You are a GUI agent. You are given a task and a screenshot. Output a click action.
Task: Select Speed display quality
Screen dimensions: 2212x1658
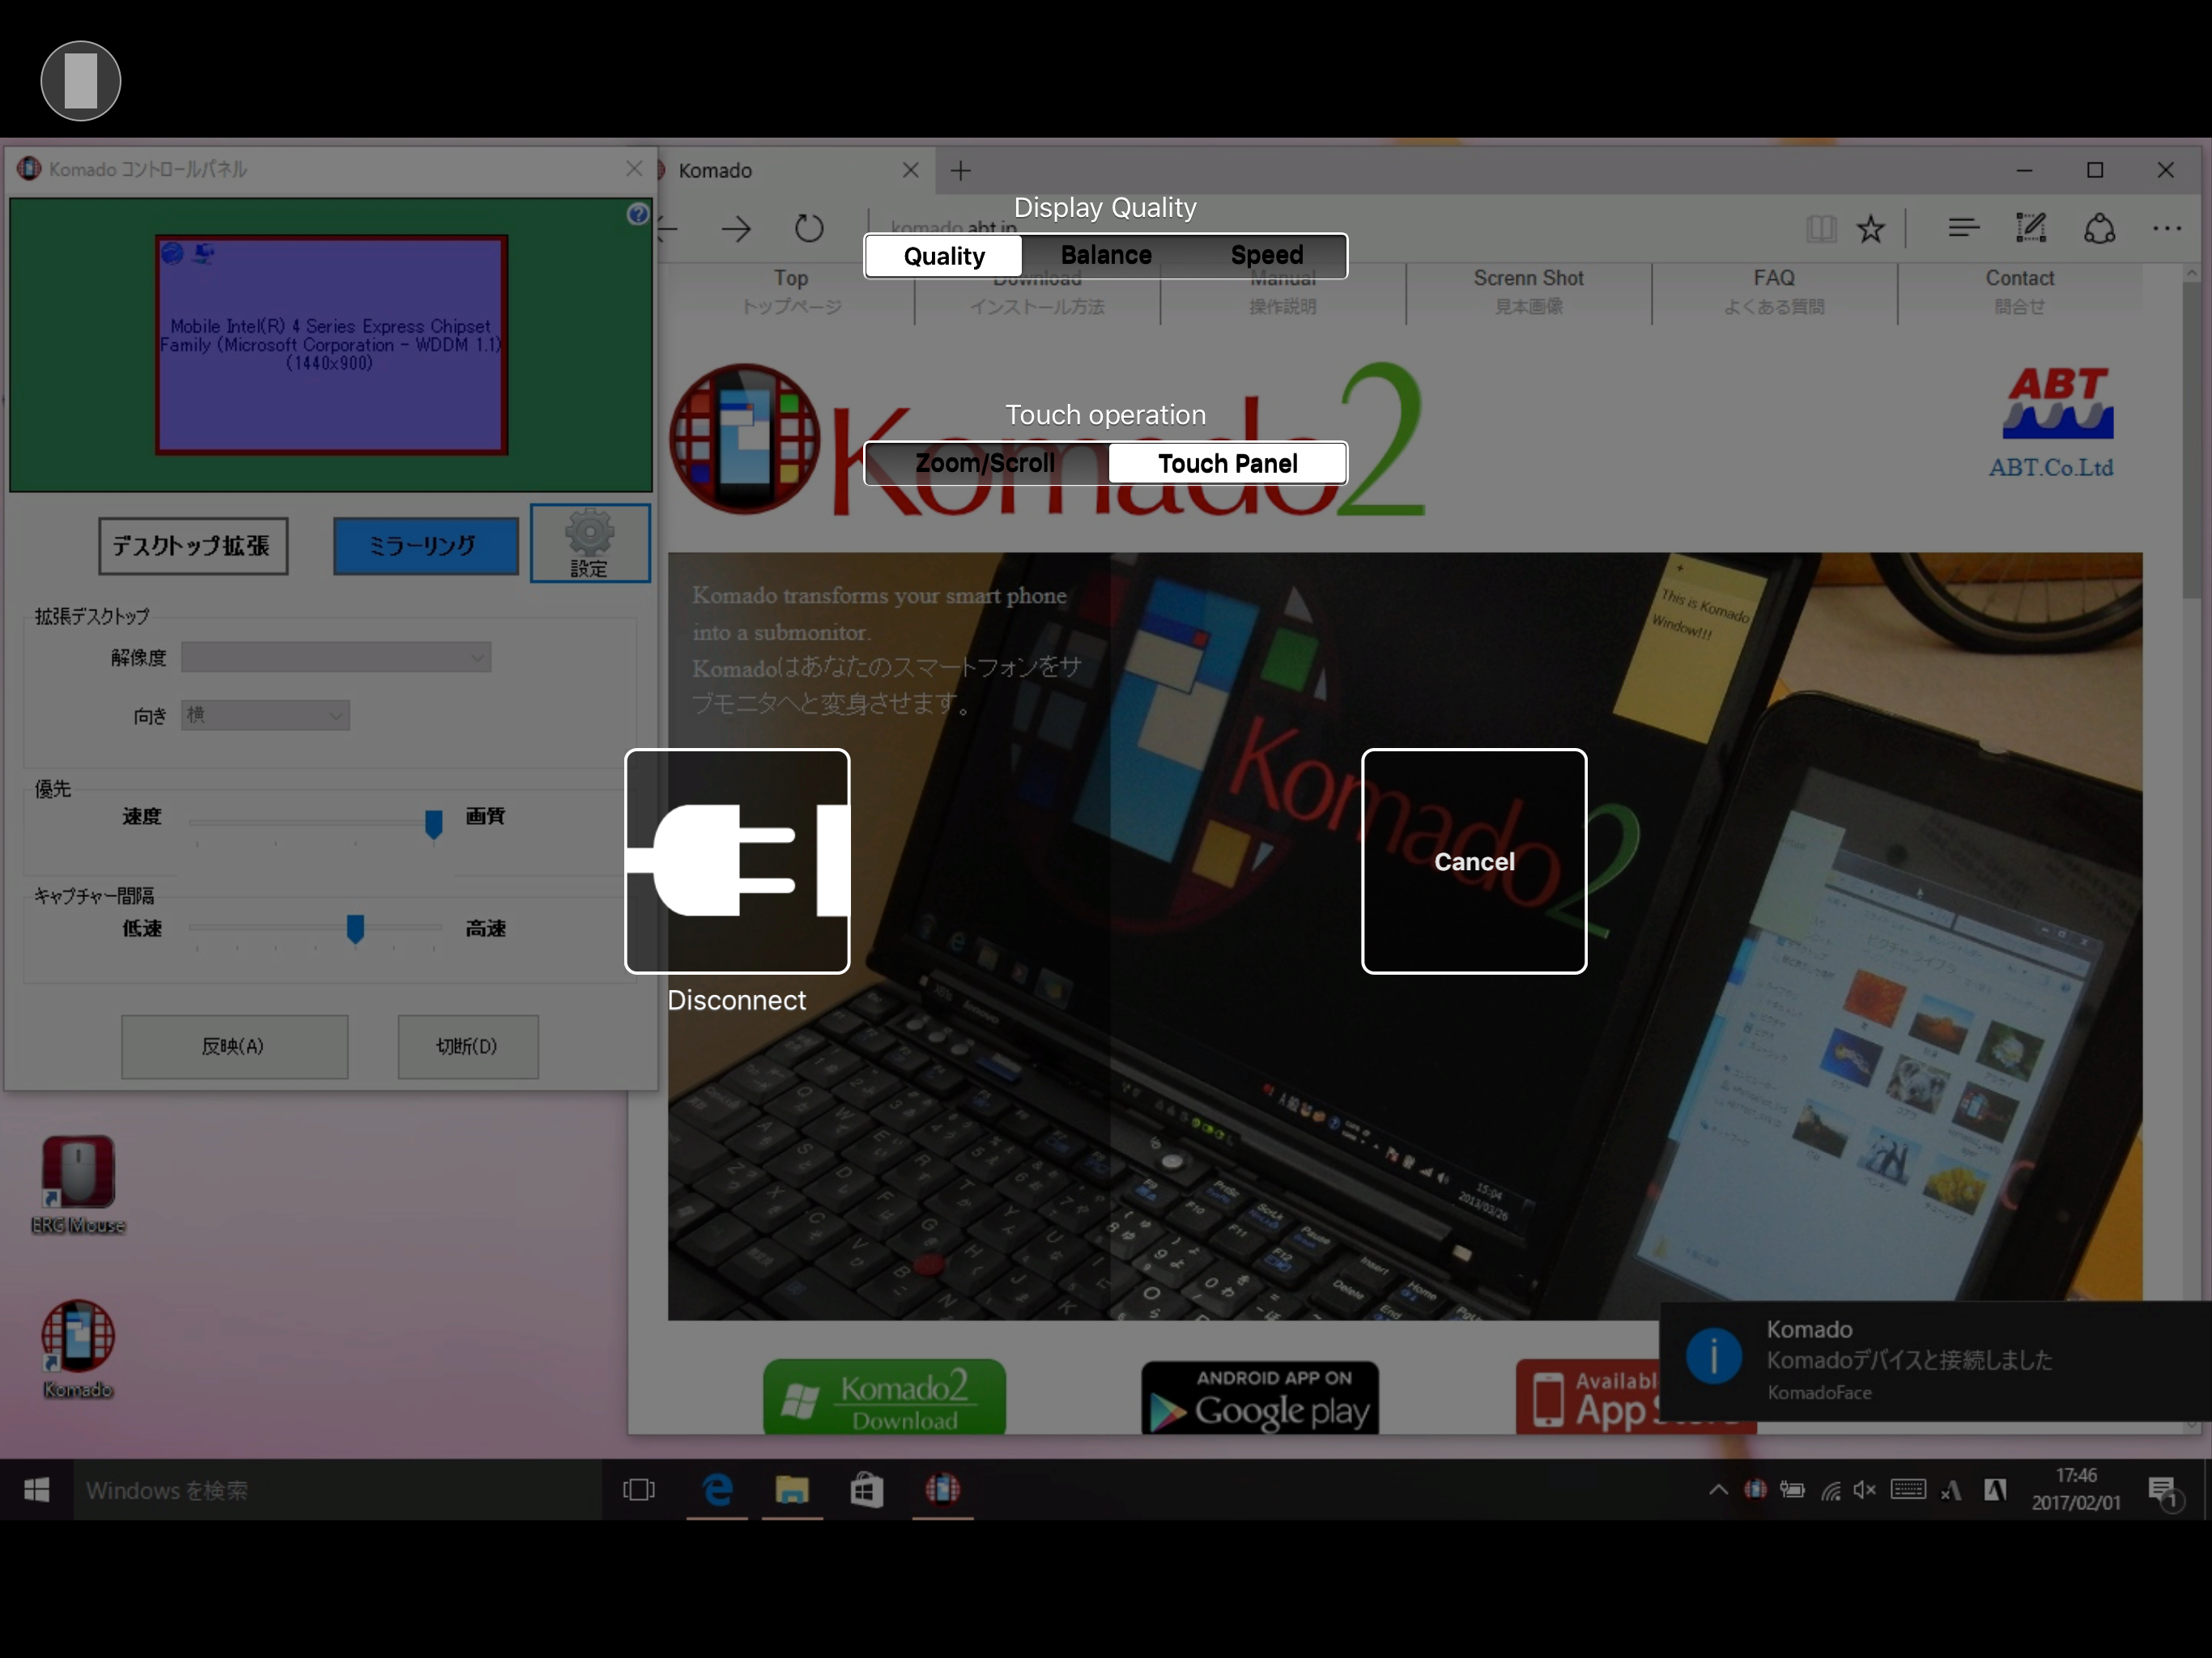pos(1267,256)
